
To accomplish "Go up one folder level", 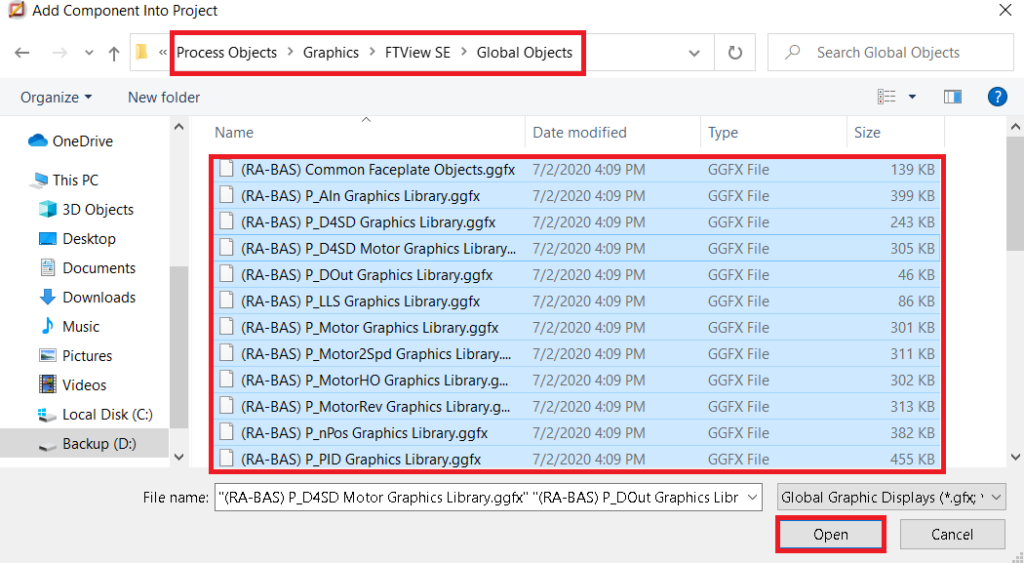I will [x=114, y=53].
